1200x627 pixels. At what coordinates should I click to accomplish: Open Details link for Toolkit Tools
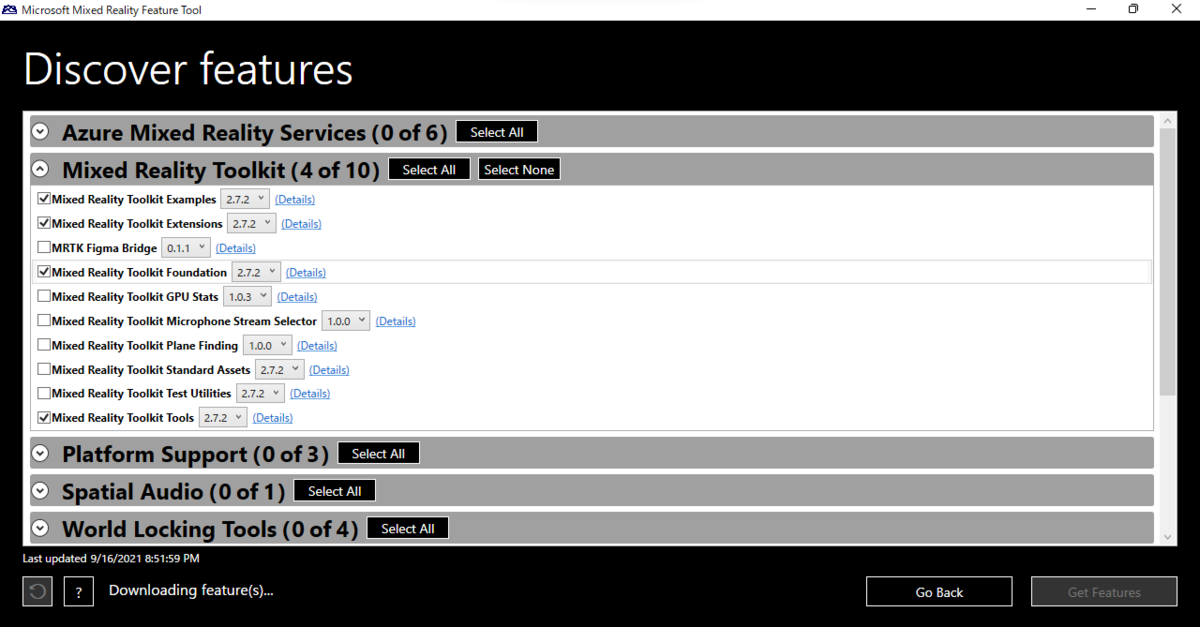tap(273, 418)
